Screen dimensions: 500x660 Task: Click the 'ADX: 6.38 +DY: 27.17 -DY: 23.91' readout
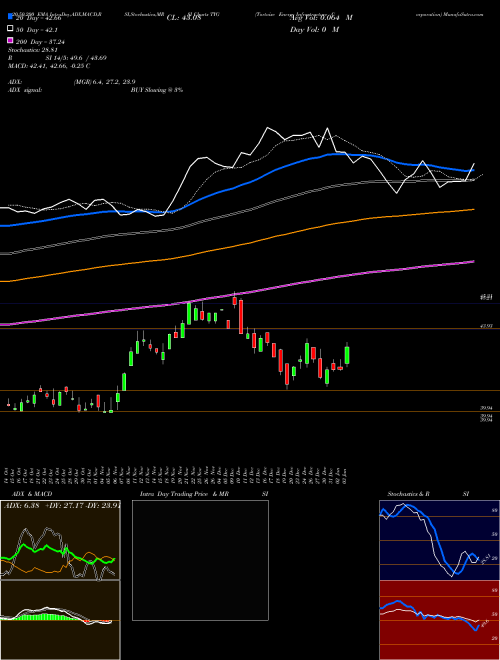coord(62,506)
